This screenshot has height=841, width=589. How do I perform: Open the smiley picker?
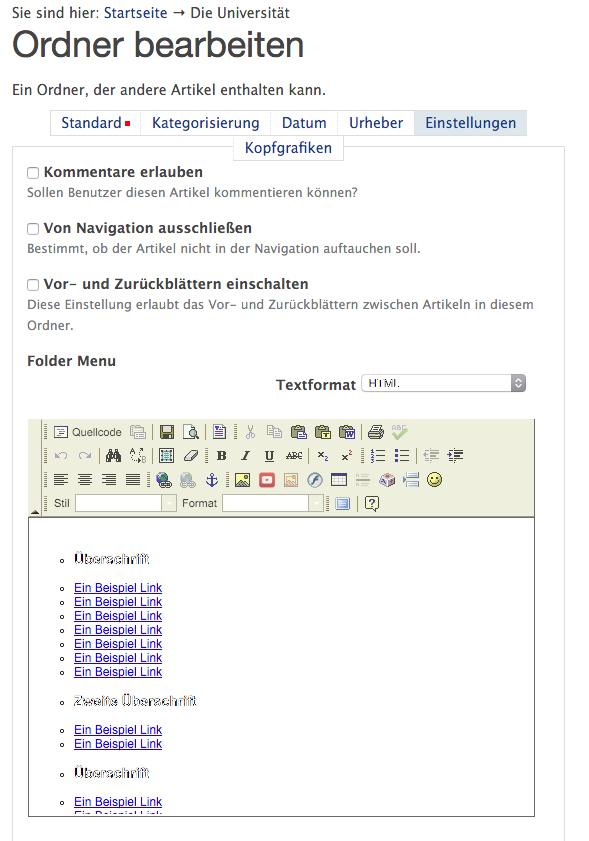(435, 479)
